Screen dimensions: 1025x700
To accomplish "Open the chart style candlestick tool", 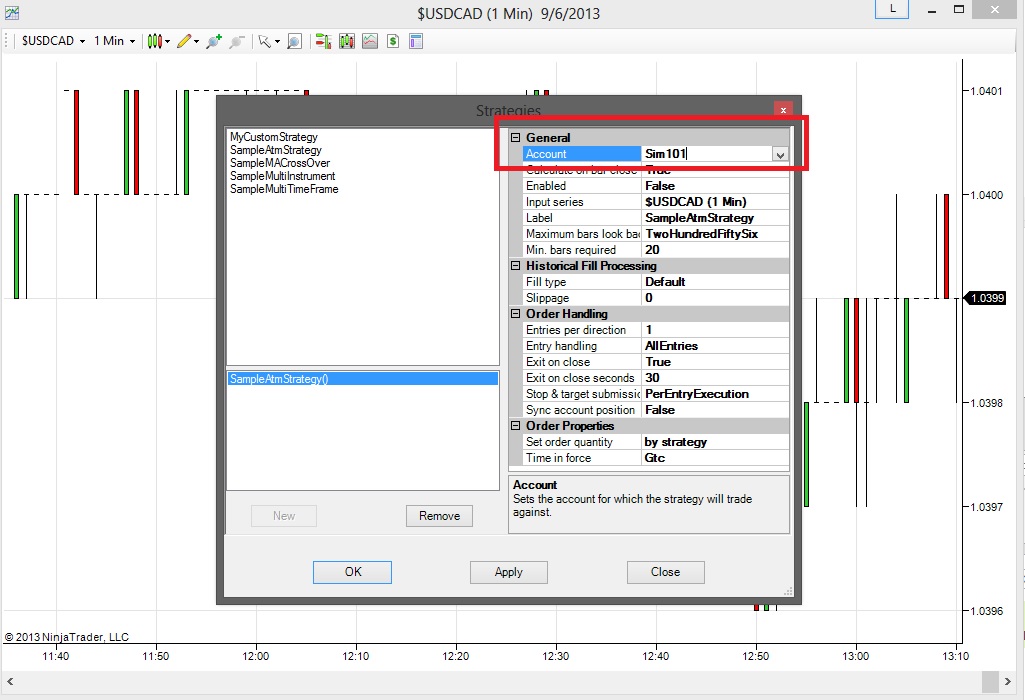I will [x=154, y=41].
